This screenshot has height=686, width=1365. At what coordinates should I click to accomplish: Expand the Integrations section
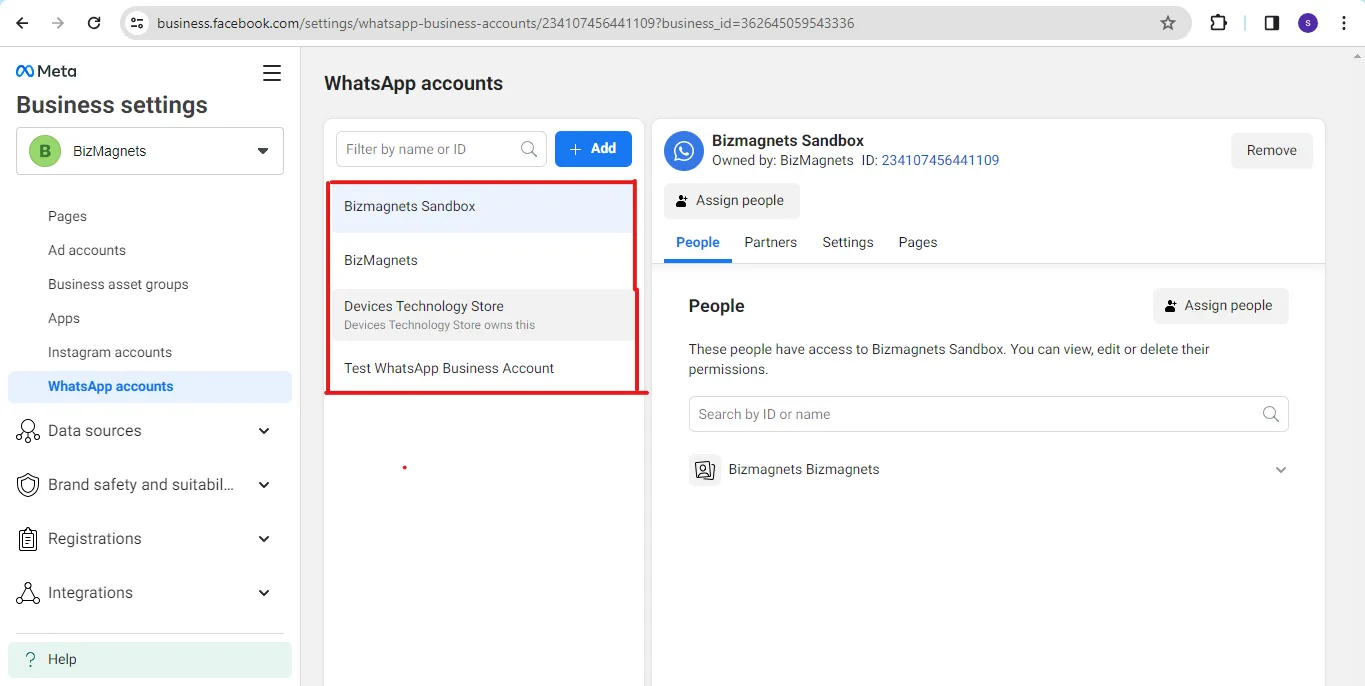pos(264,593)
